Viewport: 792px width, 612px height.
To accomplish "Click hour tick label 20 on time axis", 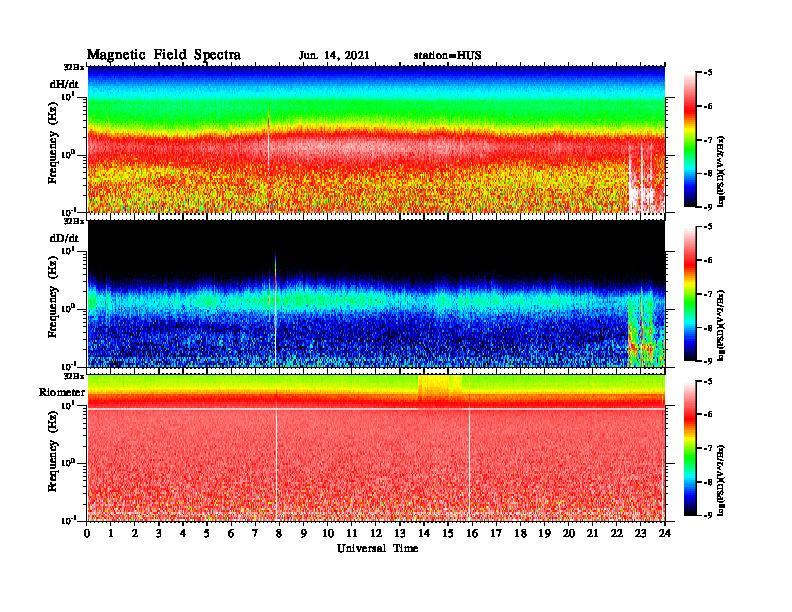I will coord(569,534).
